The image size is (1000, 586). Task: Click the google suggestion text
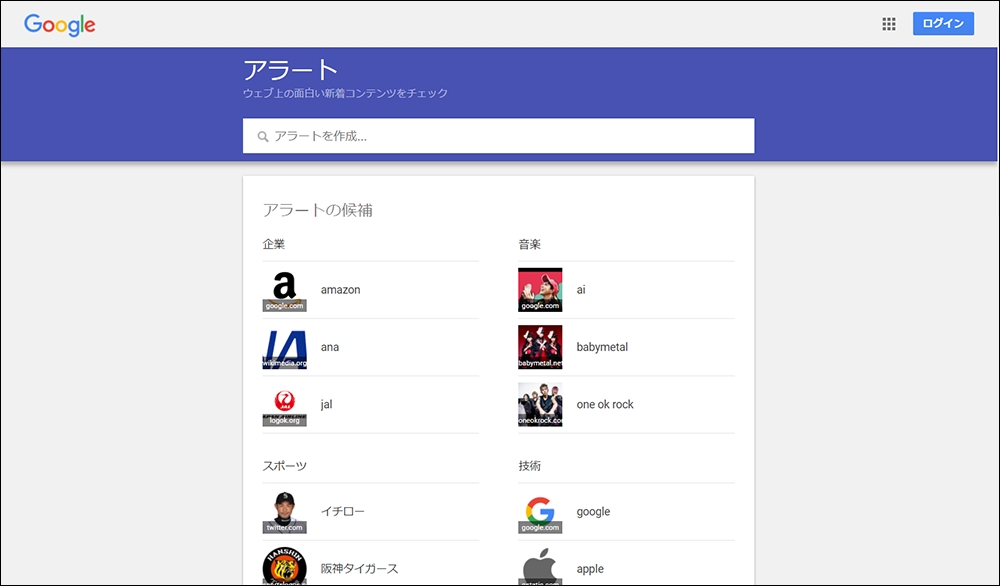pyautogui.click(x=593, y=511)
